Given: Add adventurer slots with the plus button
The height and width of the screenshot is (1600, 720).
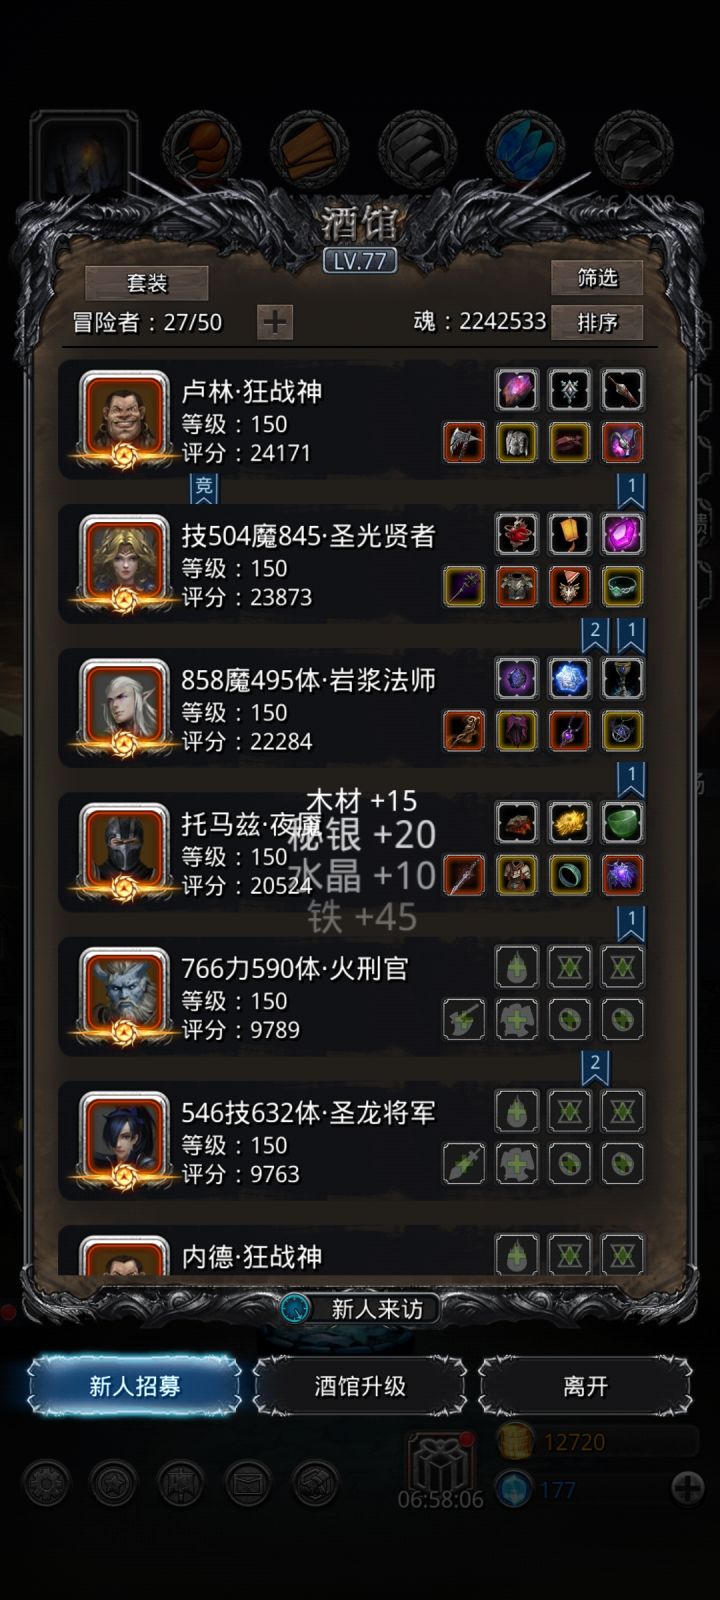Looking at the screenshot, I should coord(275,322).
